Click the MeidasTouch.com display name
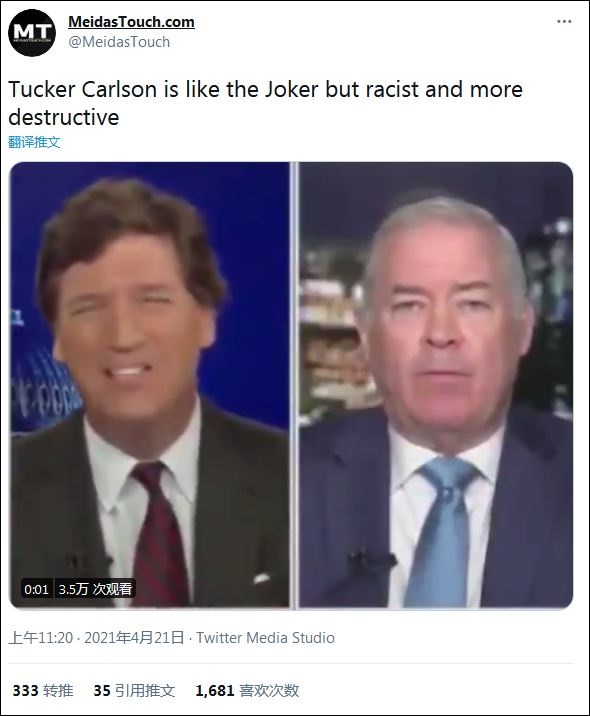 tap(132, 21)
